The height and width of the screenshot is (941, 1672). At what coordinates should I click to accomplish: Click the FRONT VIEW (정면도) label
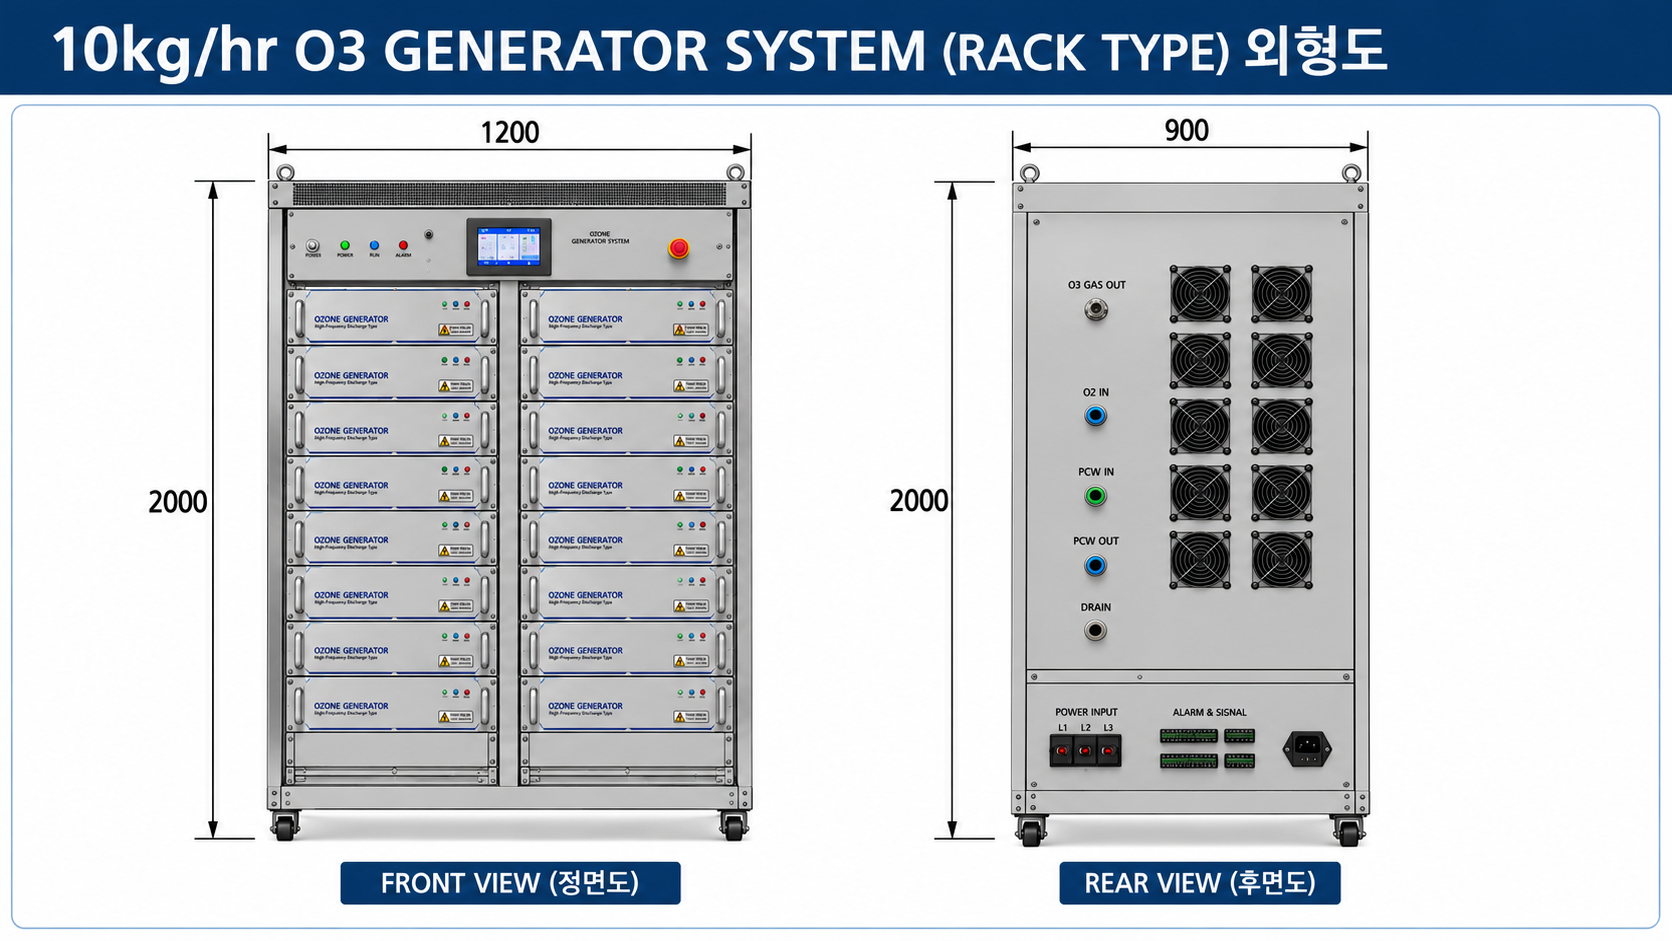coord(510,883)
